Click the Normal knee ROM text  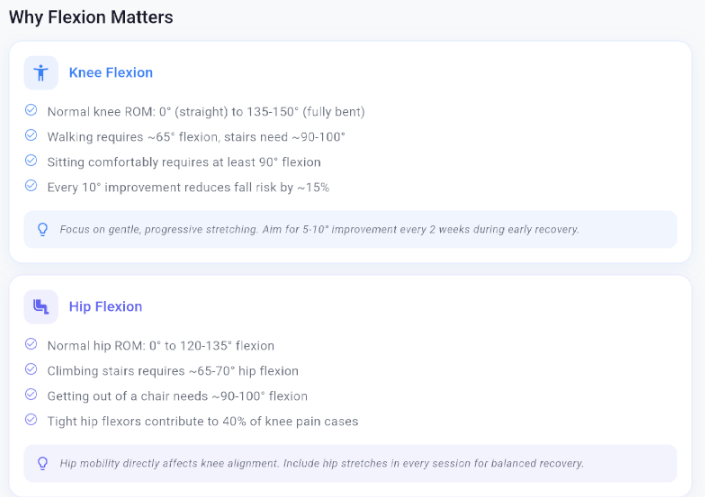[x=205, y=111]
